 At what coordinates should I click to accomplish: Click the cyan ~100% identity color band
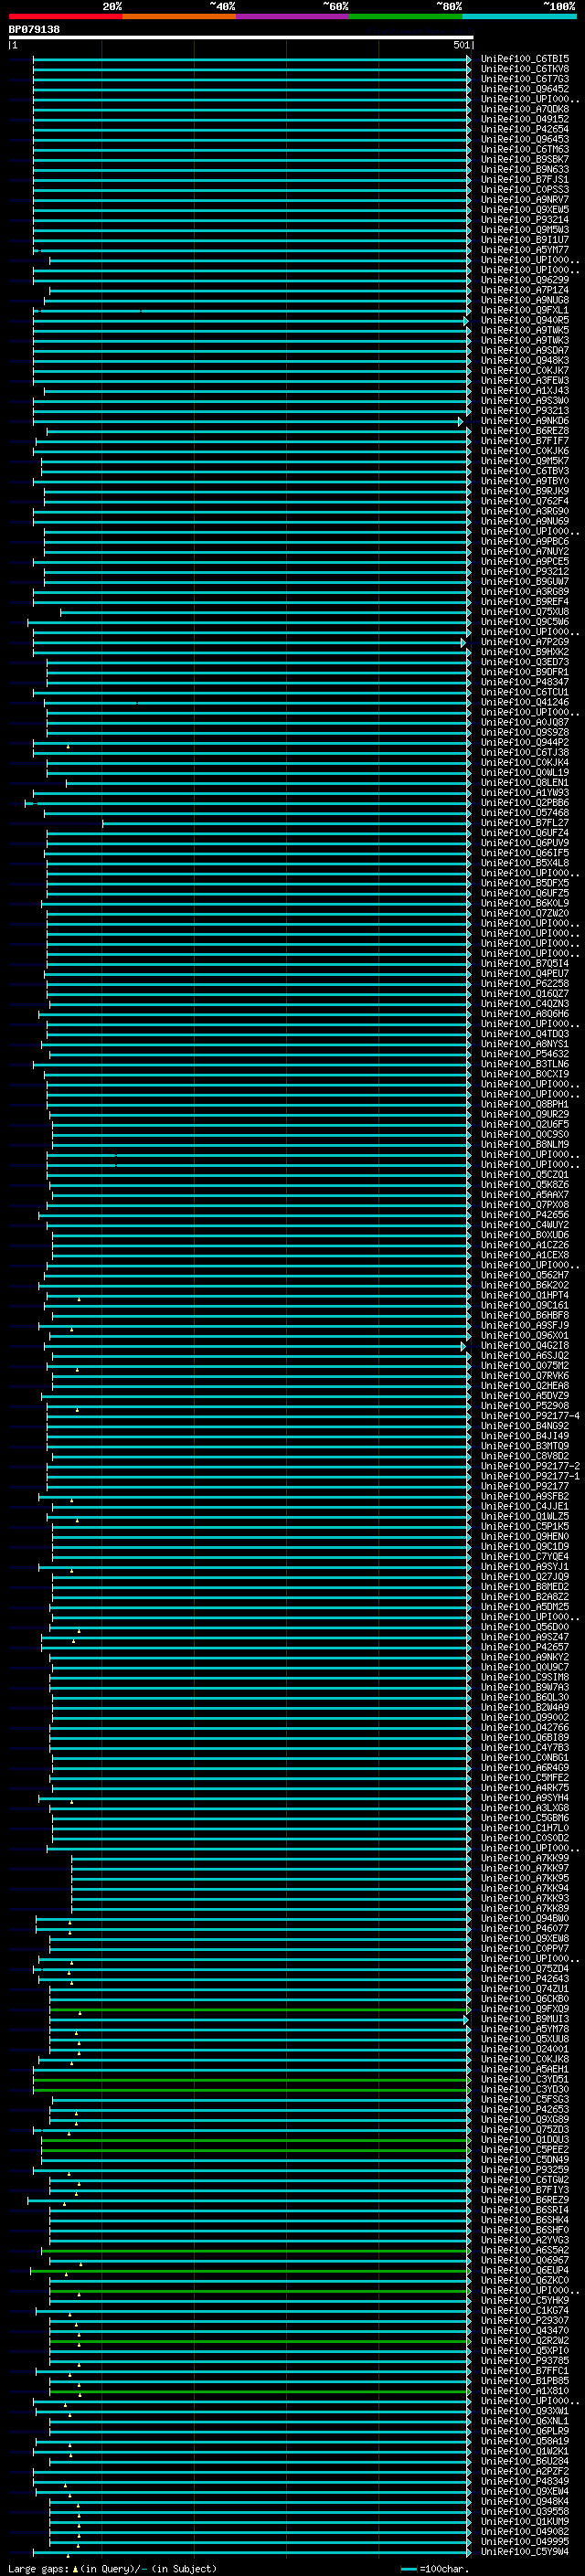pos(520,17)
